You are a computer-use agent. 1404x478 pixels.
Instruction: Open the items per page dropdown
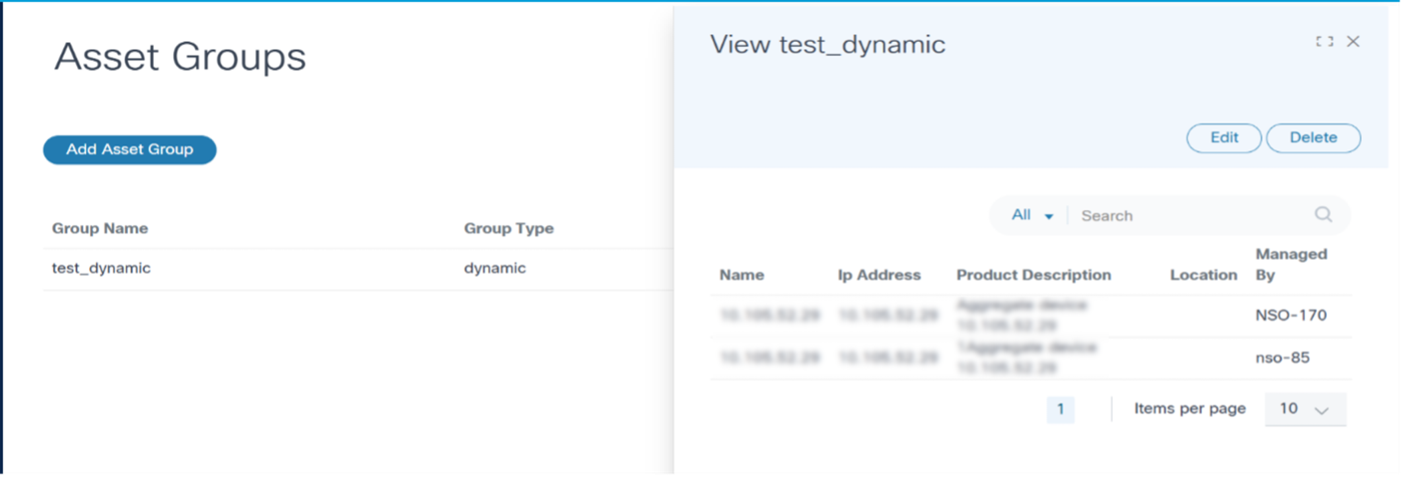point(1305,409)
